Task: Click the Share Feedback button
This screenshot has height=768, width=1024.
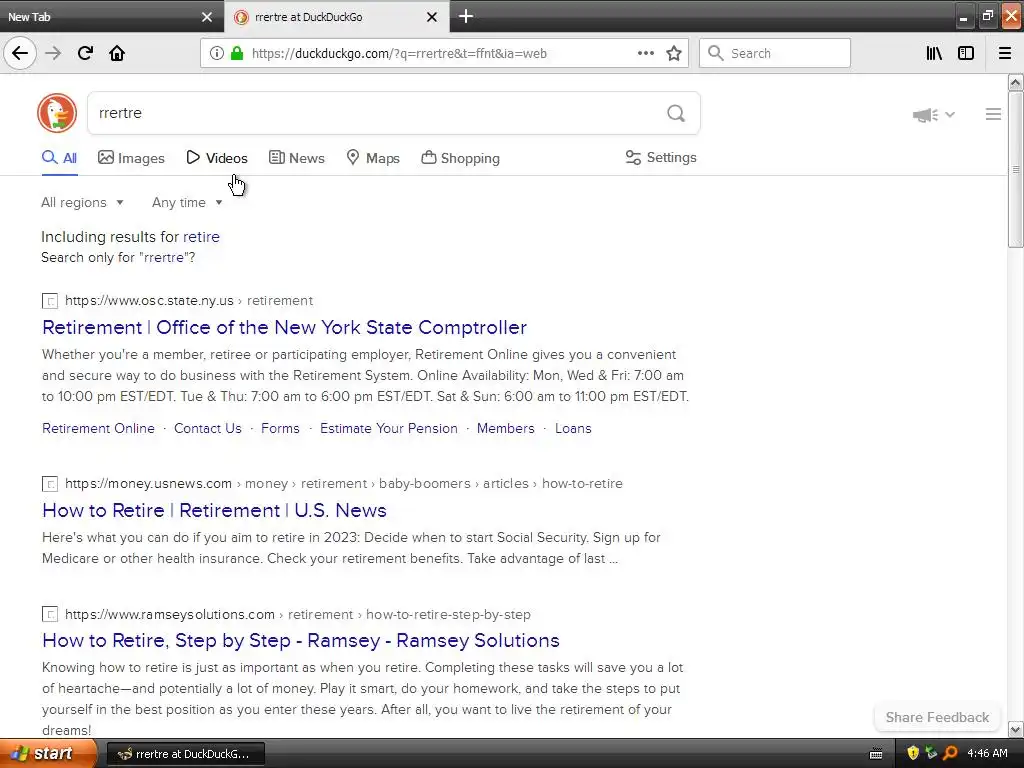Action: pos(937,717)
